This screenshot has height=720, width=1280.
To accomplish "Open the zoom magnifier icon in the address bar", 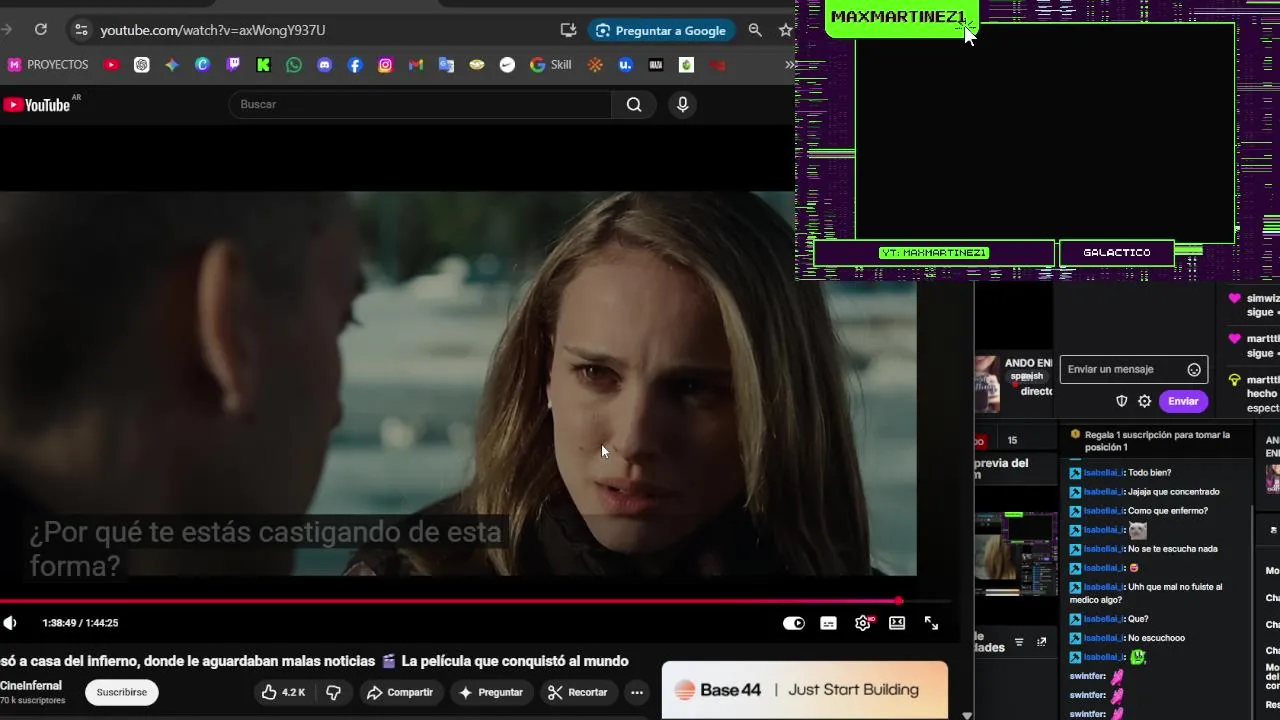I will coord(755,30).
